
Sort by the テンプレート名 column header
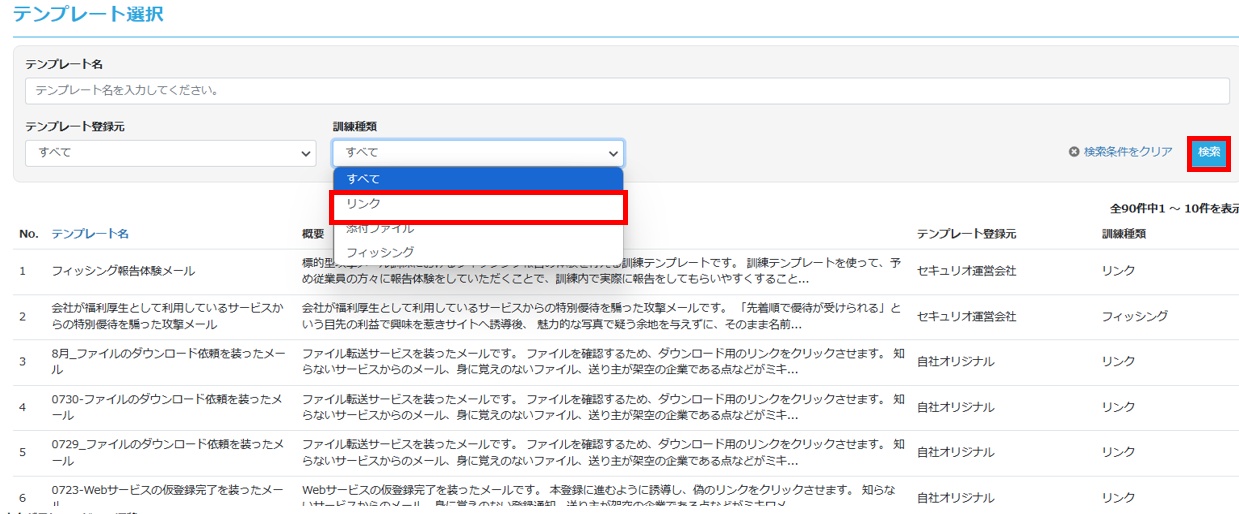tap(90, 234)
